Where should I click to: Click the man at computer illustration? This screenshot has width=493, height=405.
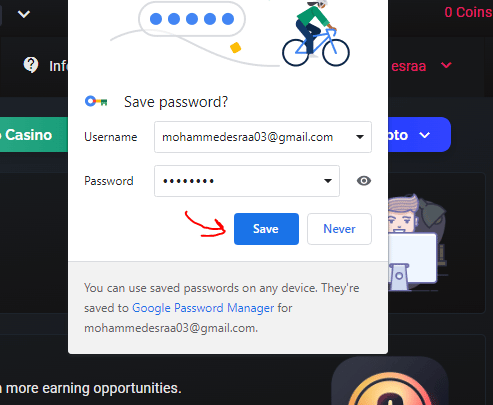(x=413, y=242)
